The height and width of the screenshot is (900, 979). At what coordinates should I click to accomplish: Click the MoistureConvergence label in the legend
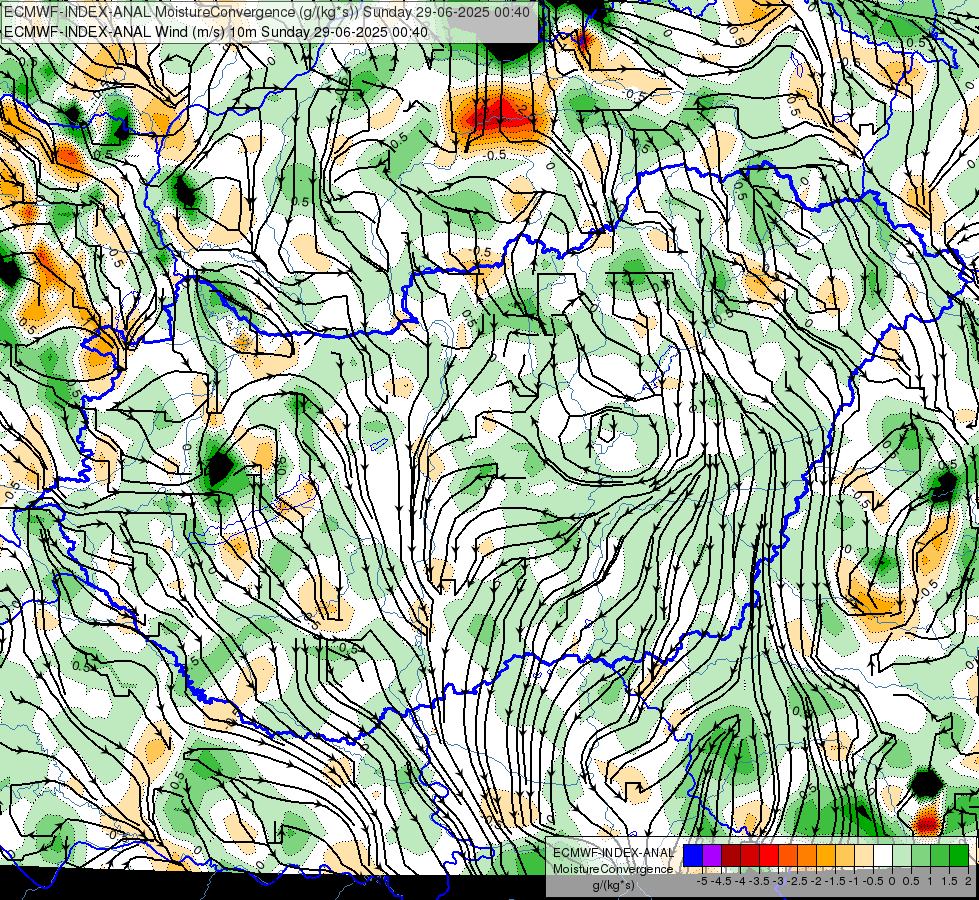(x=613, y=869)
